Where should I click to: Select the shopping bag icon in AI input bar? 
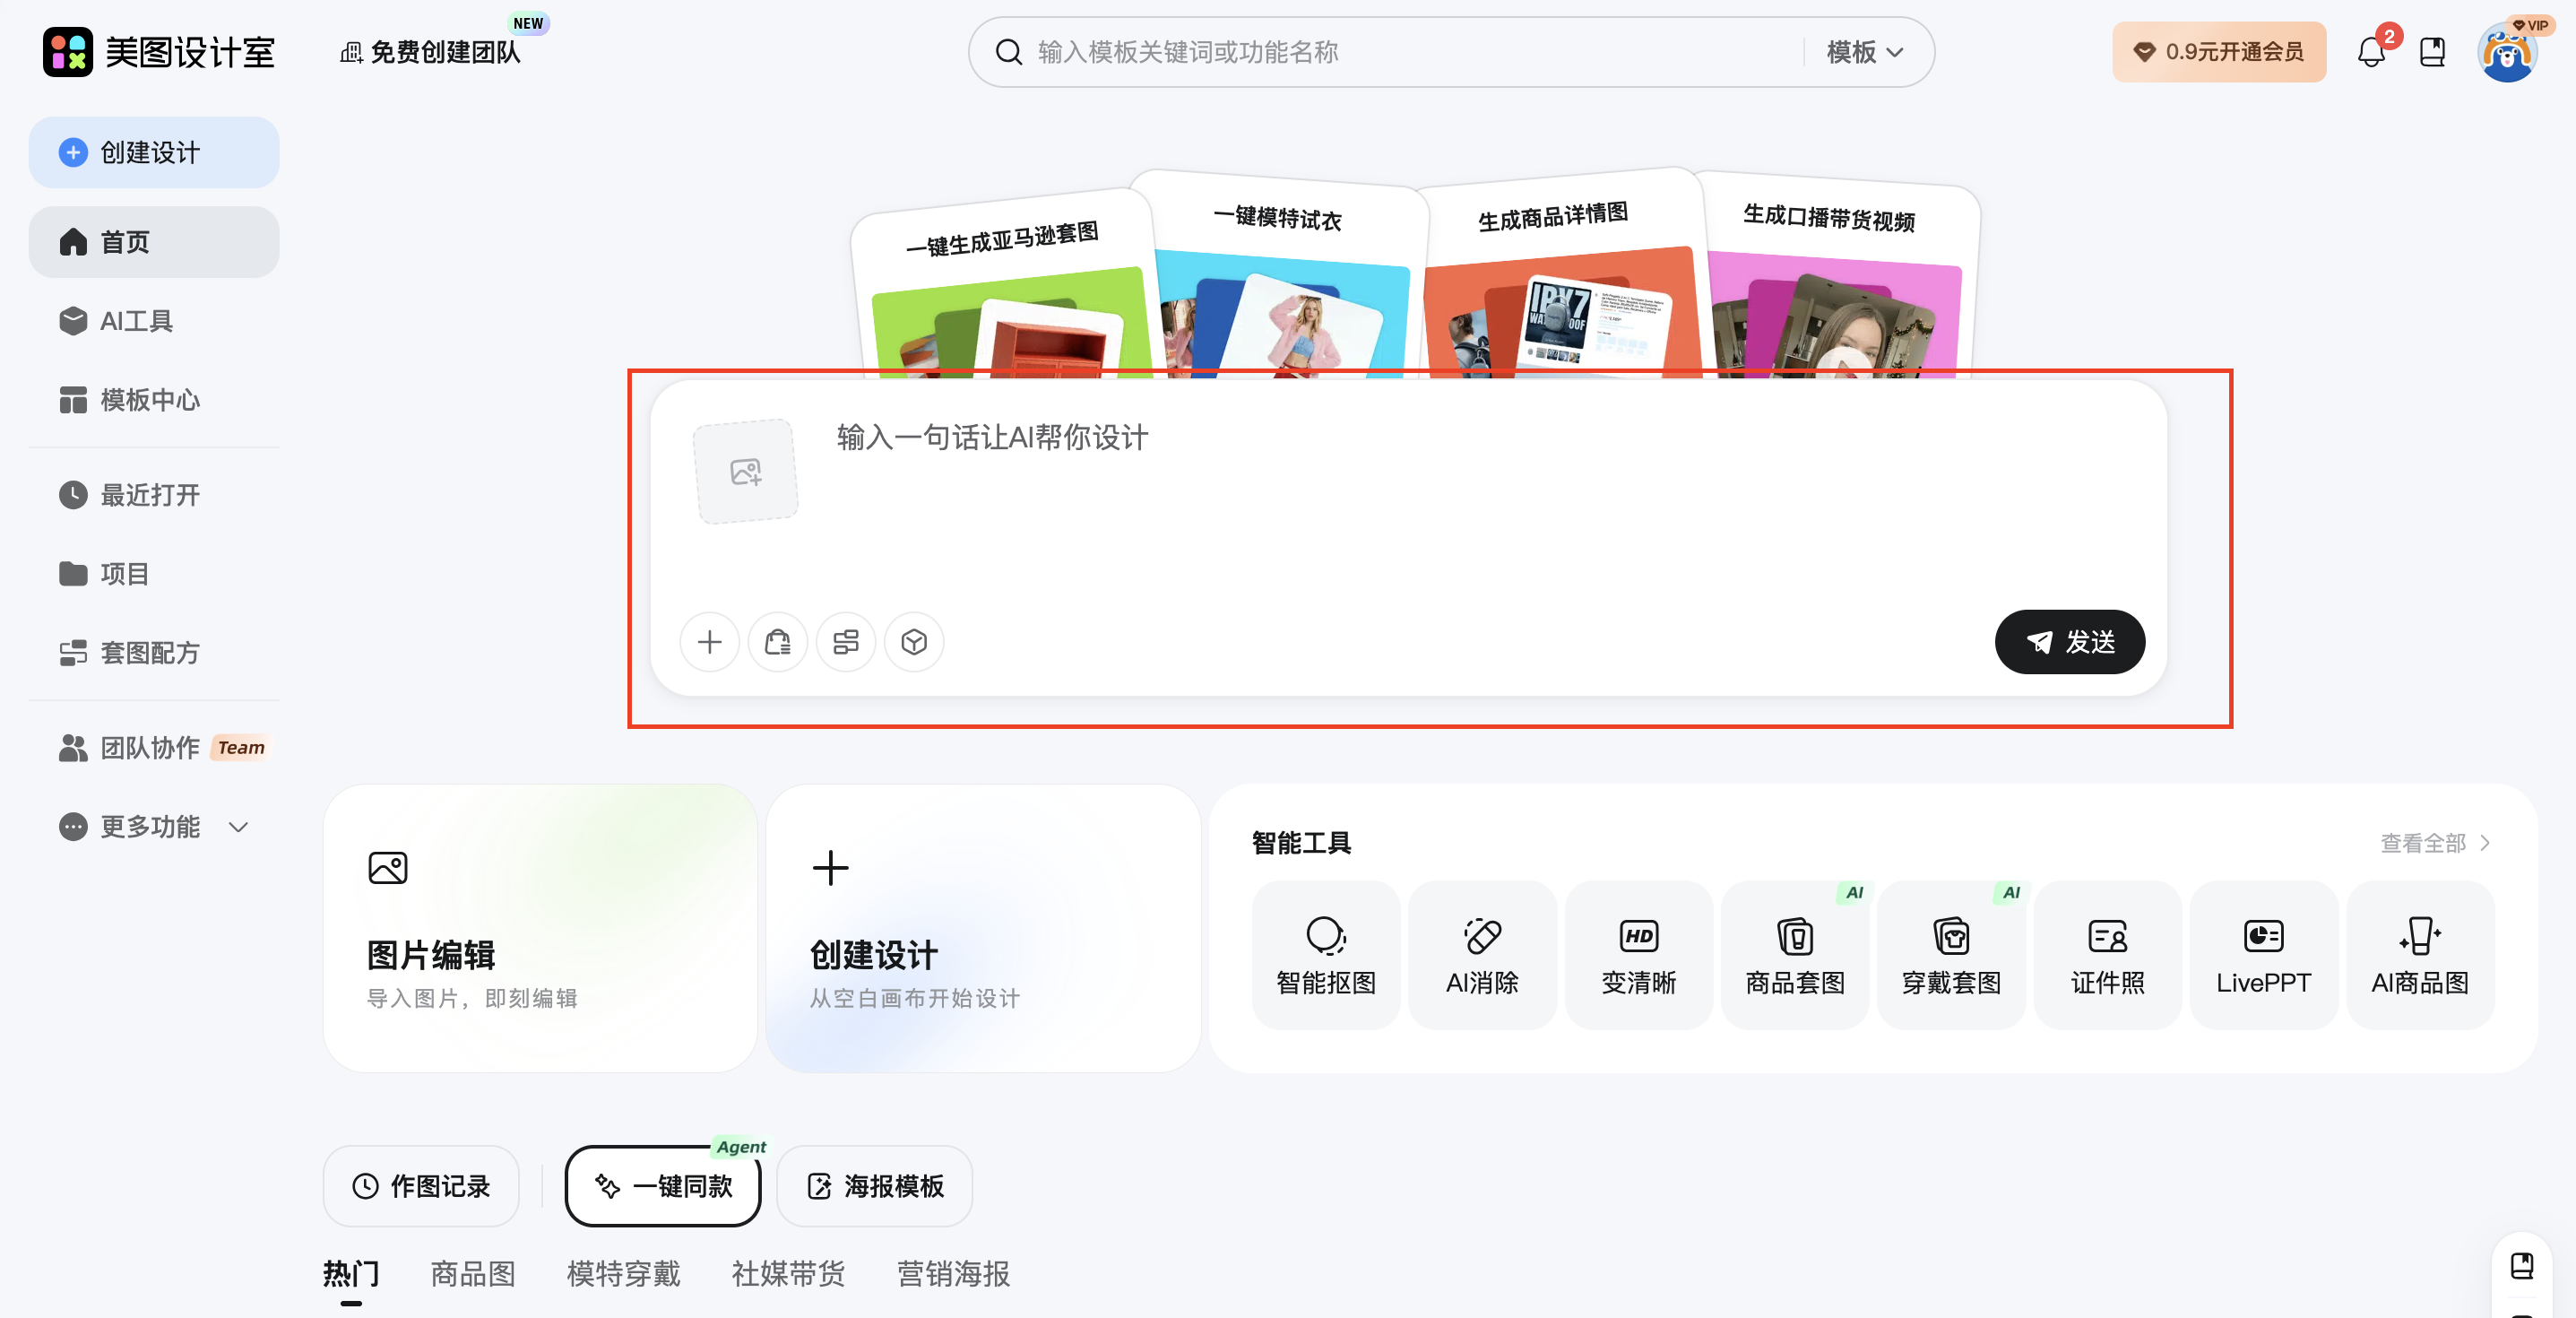click(778, 641)
